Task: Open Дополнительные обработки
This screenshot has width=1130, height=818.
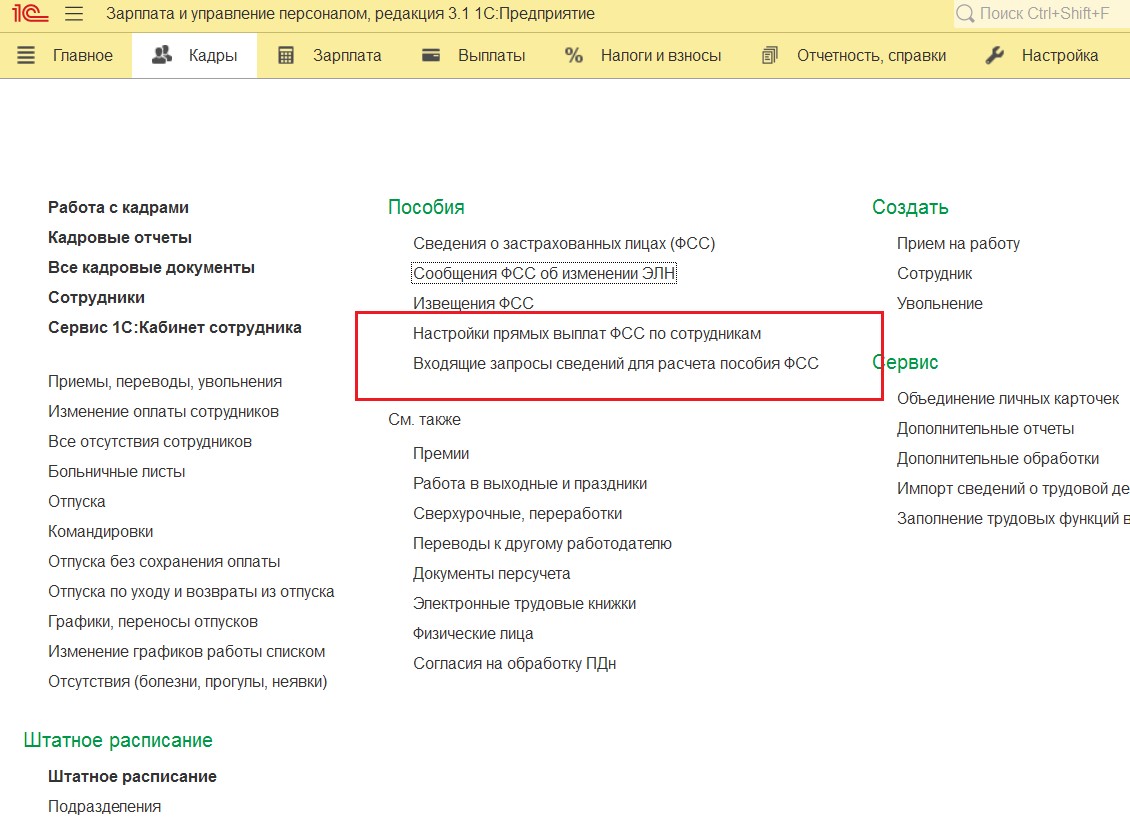Action: coord(998,459)
